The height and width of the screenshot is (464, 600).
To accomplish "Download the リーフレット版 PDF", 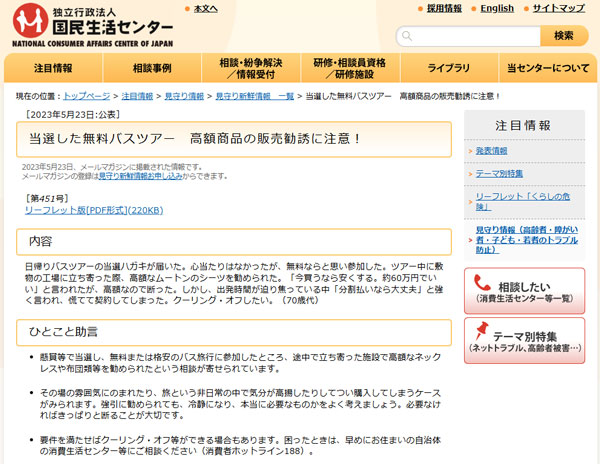I will (x=94, y=210).
